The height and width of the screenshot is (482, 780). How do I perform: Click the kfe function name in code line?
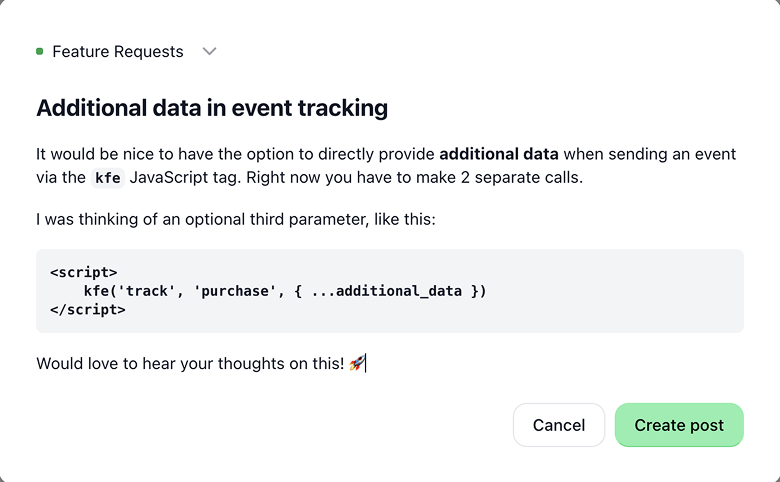pyautogui.click(x=96, y=291)
